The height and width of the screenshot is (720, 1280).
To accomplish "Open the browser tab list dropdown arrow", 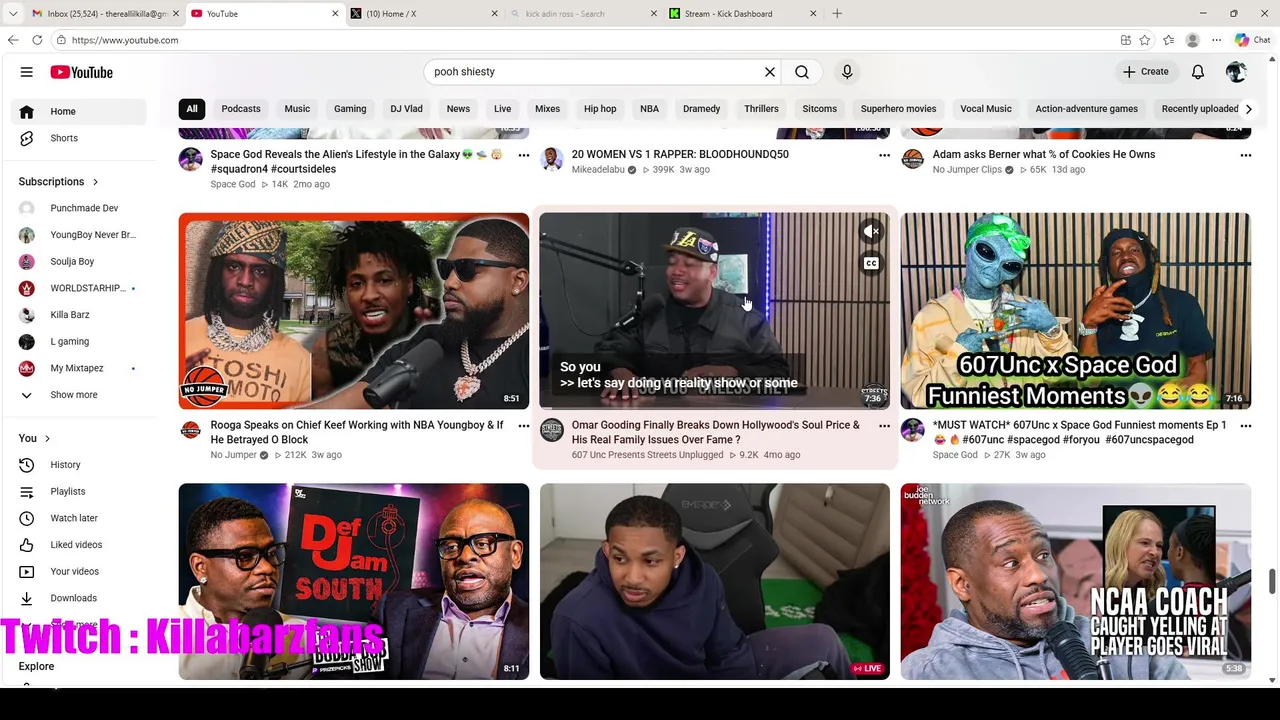I will 13,14.
